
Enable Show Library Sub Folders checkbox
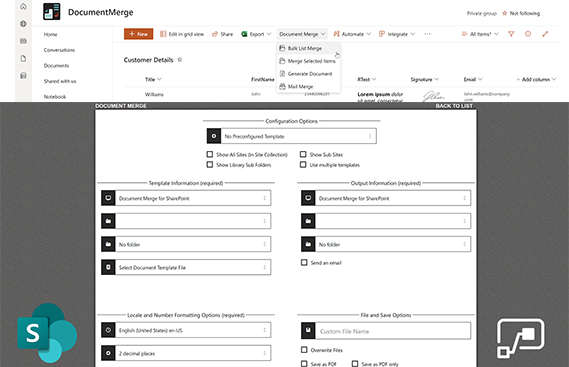pos(210,164)
